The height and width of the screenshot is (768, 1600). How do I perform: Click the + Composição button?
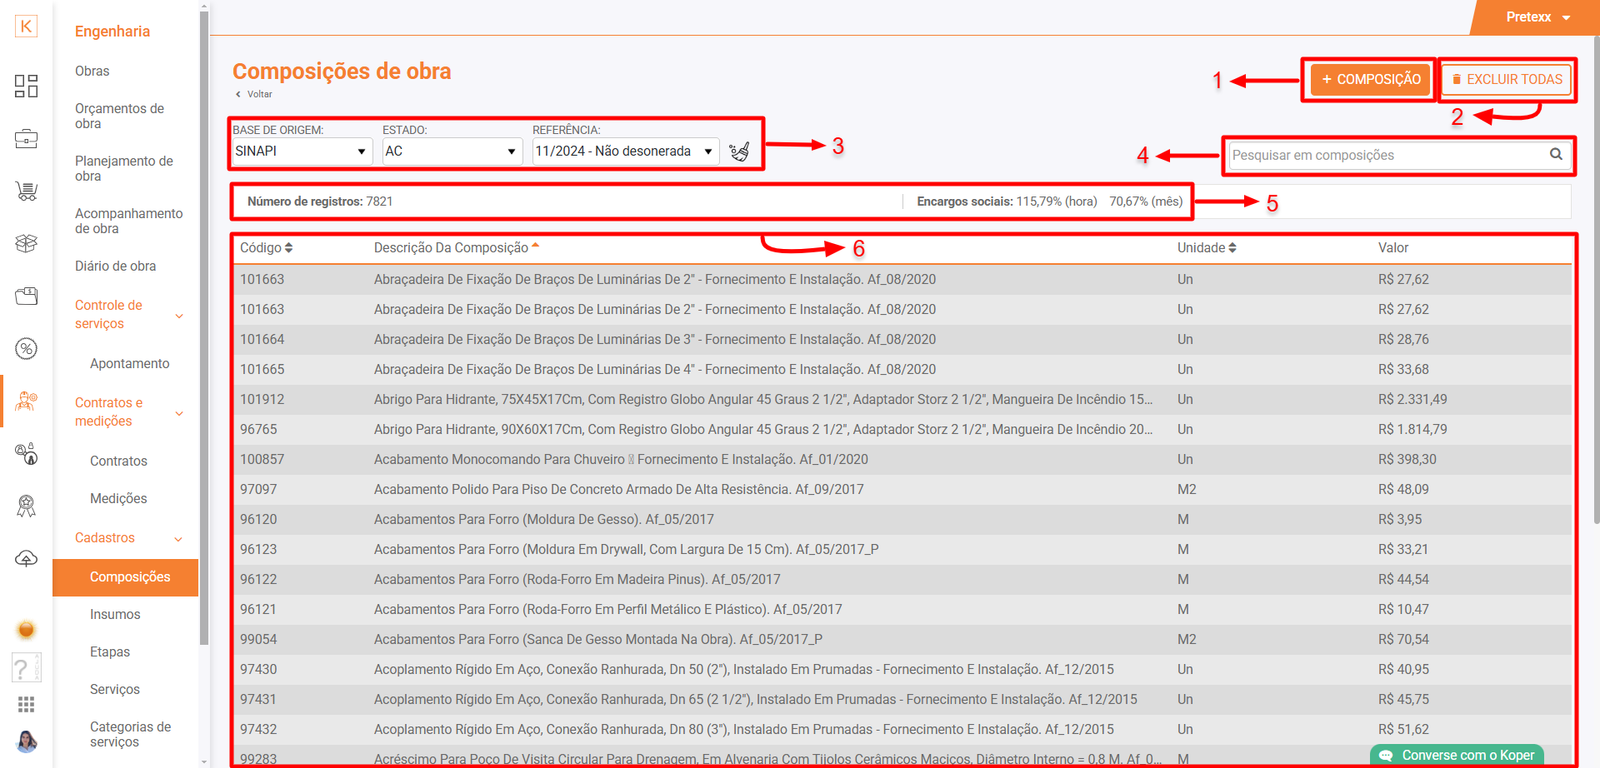pyautogui.click(x=1370, y=79)
